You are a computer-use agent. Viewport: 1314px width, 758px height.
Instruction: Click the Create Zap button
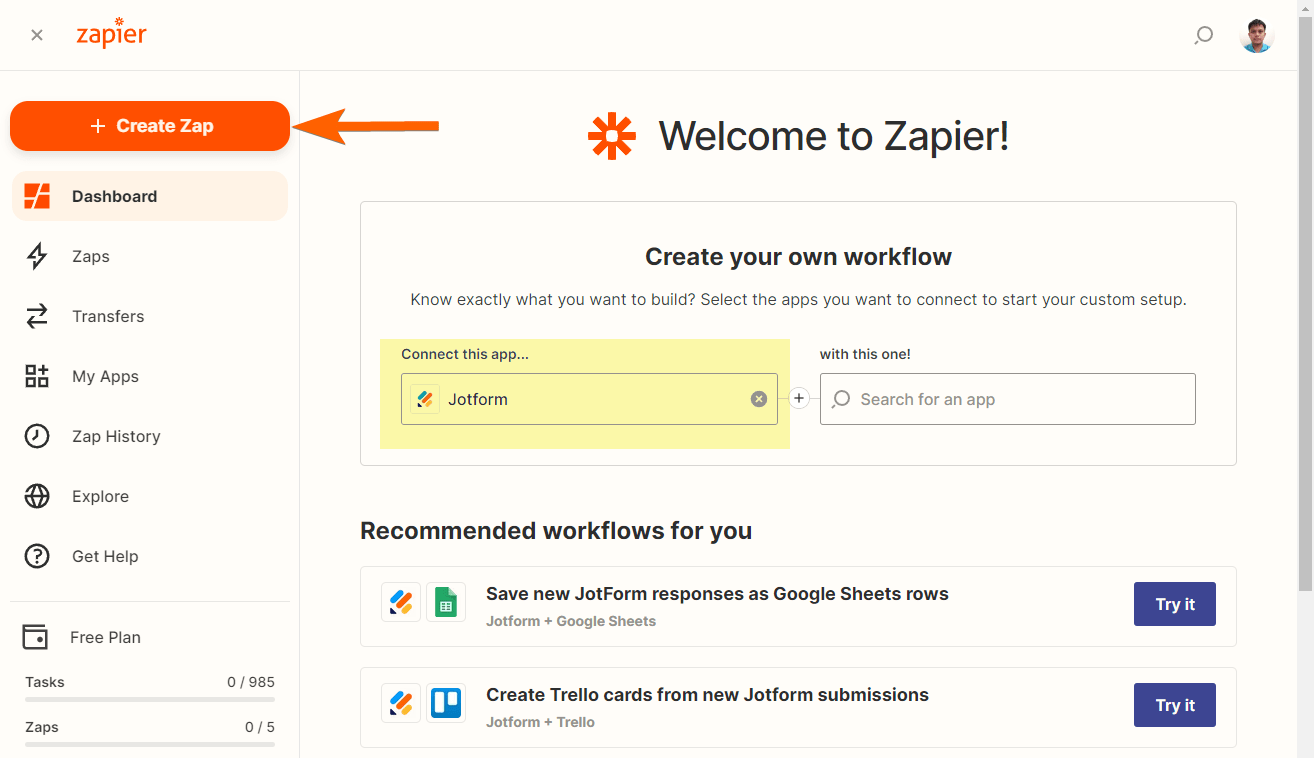pyautogui.click(x=150, y=126)
